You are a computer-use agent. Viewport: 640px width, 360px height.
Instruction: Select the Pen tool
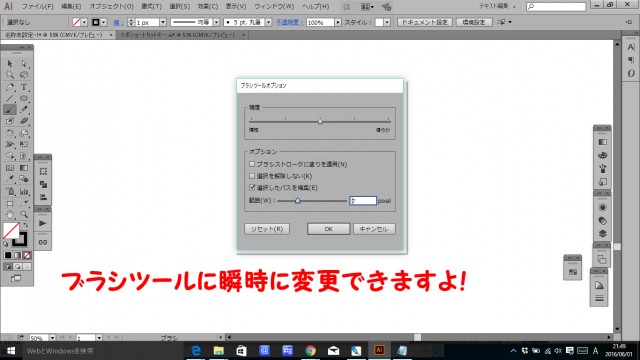point(10,87)
